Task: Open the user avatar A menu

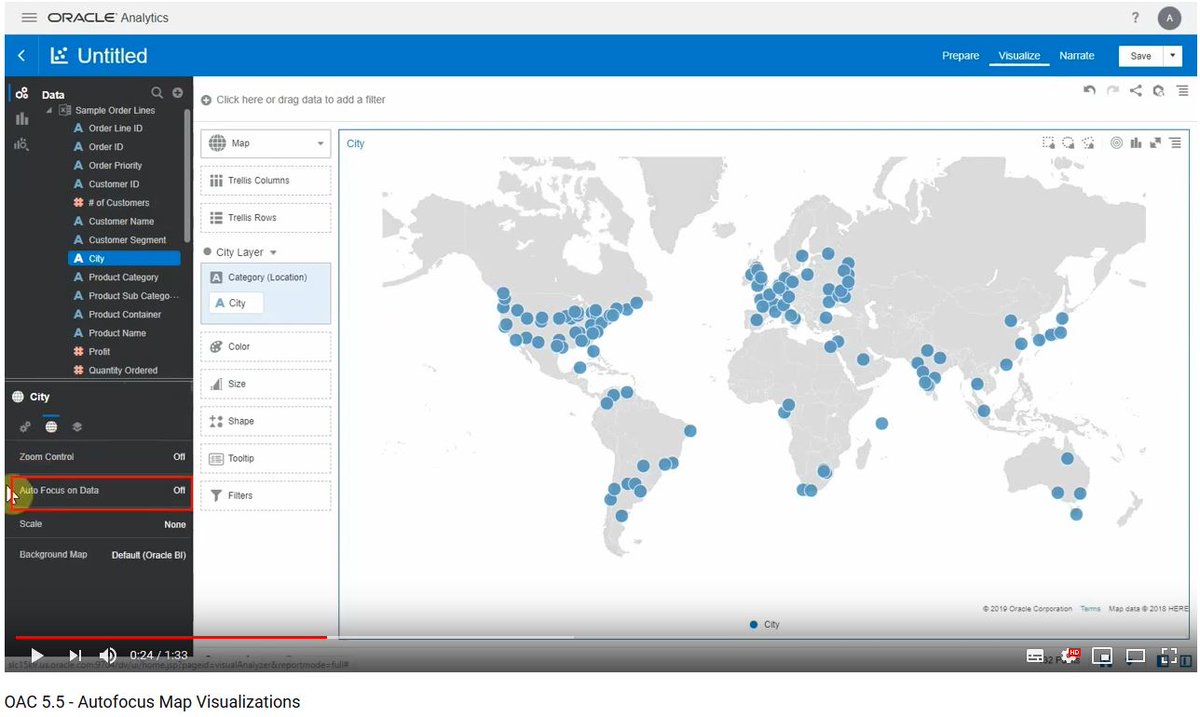Action: pos(1169,18)
